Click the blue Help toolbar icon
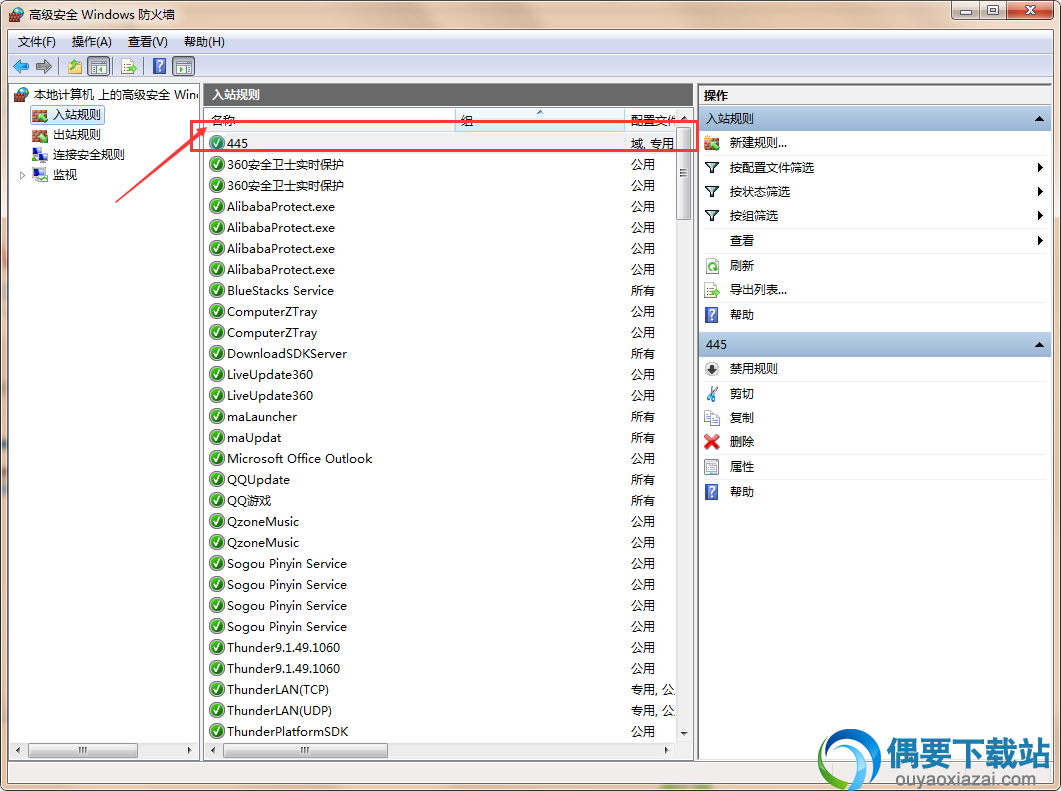Screen dimensions: 1061x791 [160, 66]
